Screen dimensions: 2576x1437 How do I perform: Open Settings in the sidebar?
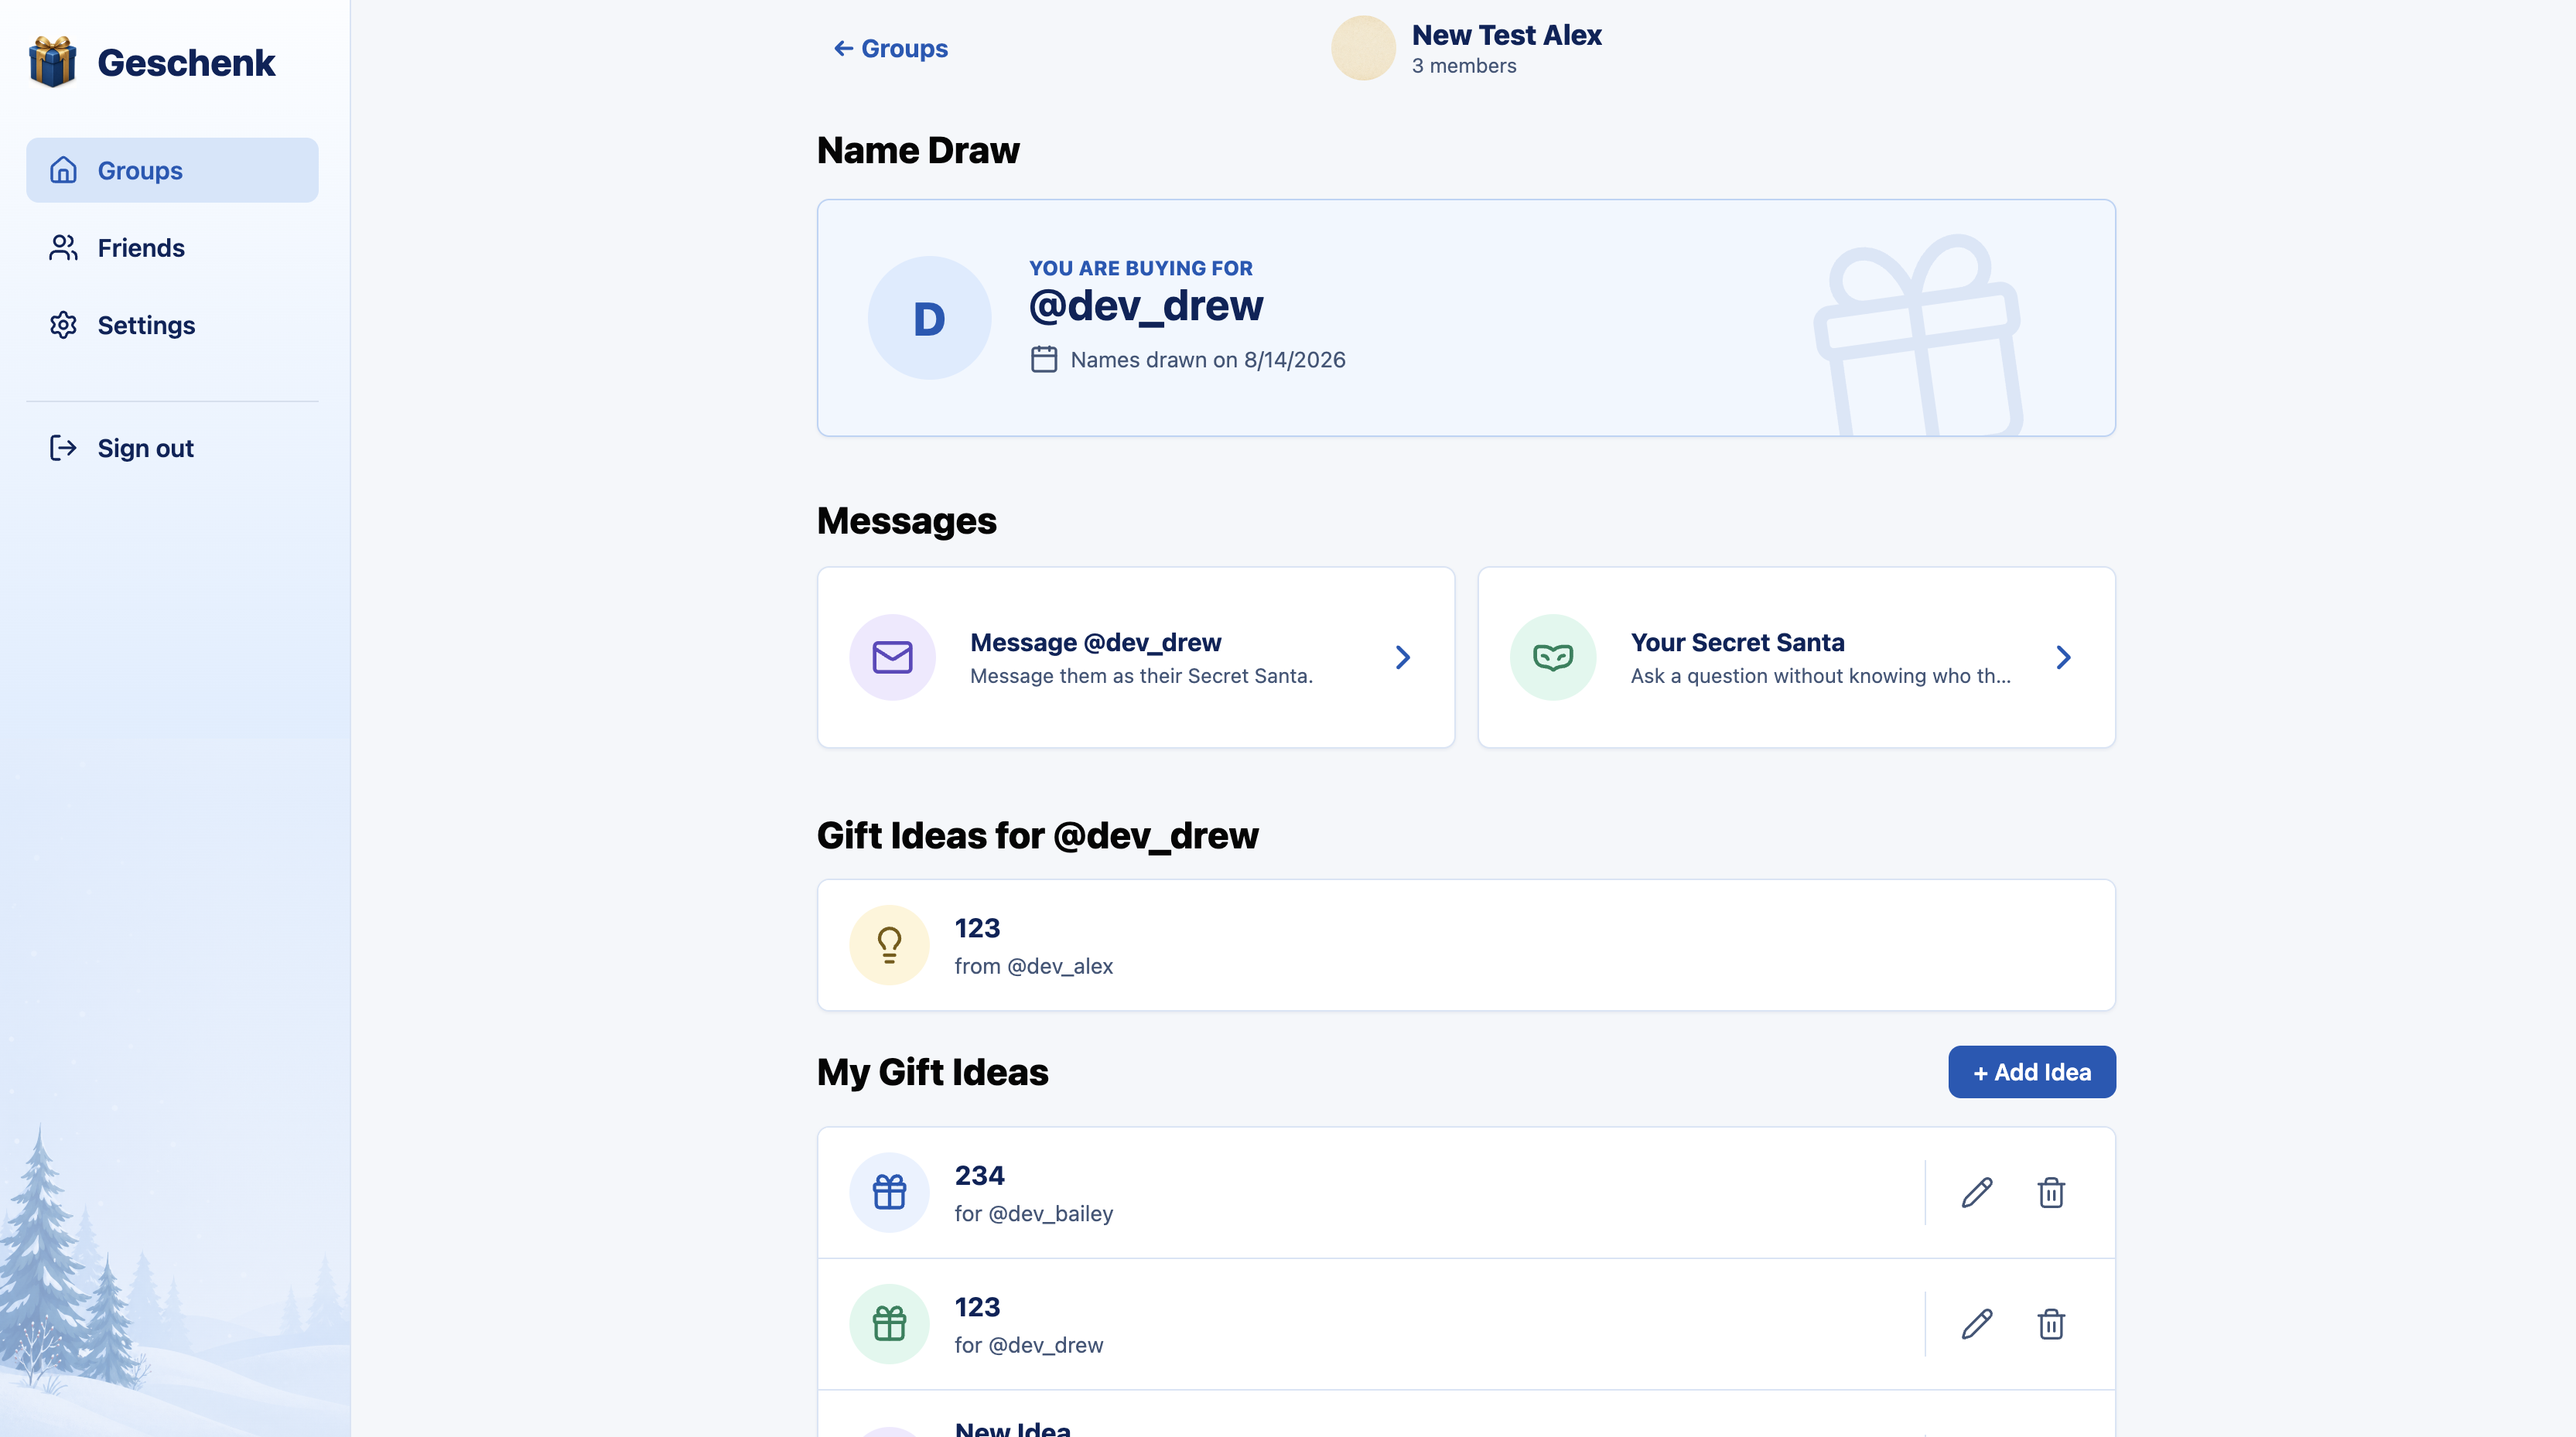[172, 325]
